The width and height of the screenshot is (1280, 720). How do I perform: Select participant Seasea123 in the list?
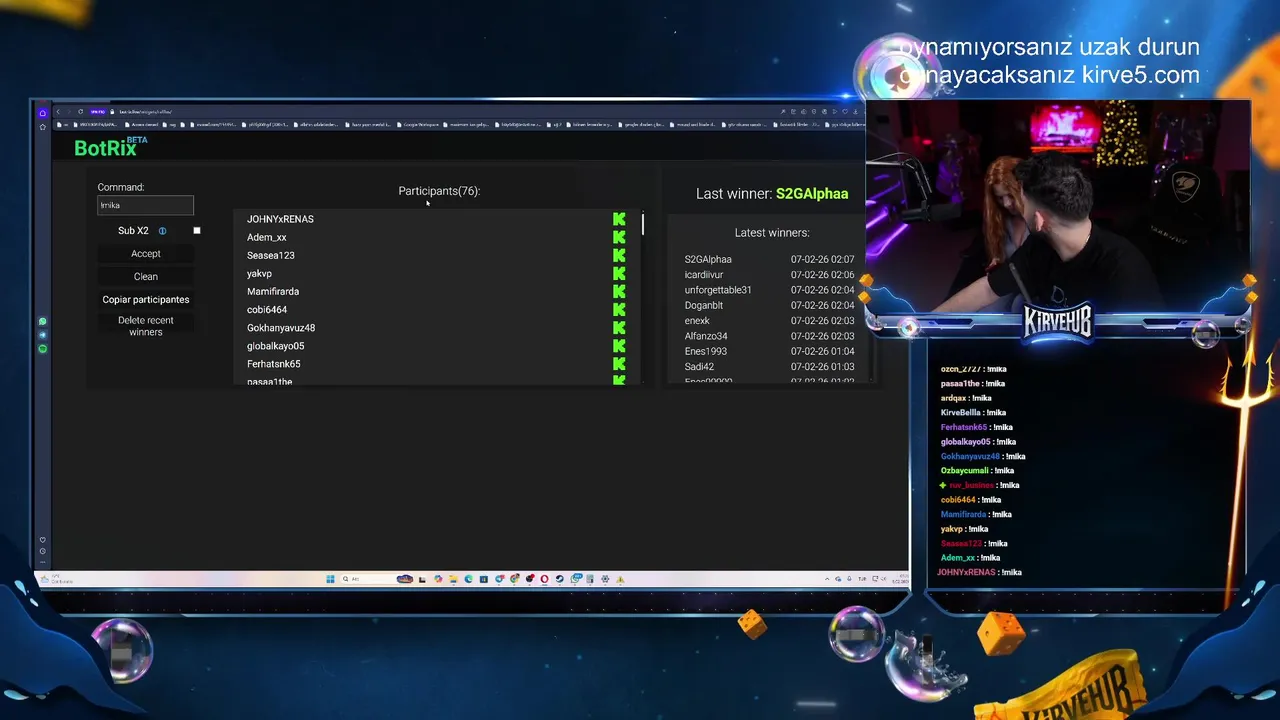click(271, 255)
